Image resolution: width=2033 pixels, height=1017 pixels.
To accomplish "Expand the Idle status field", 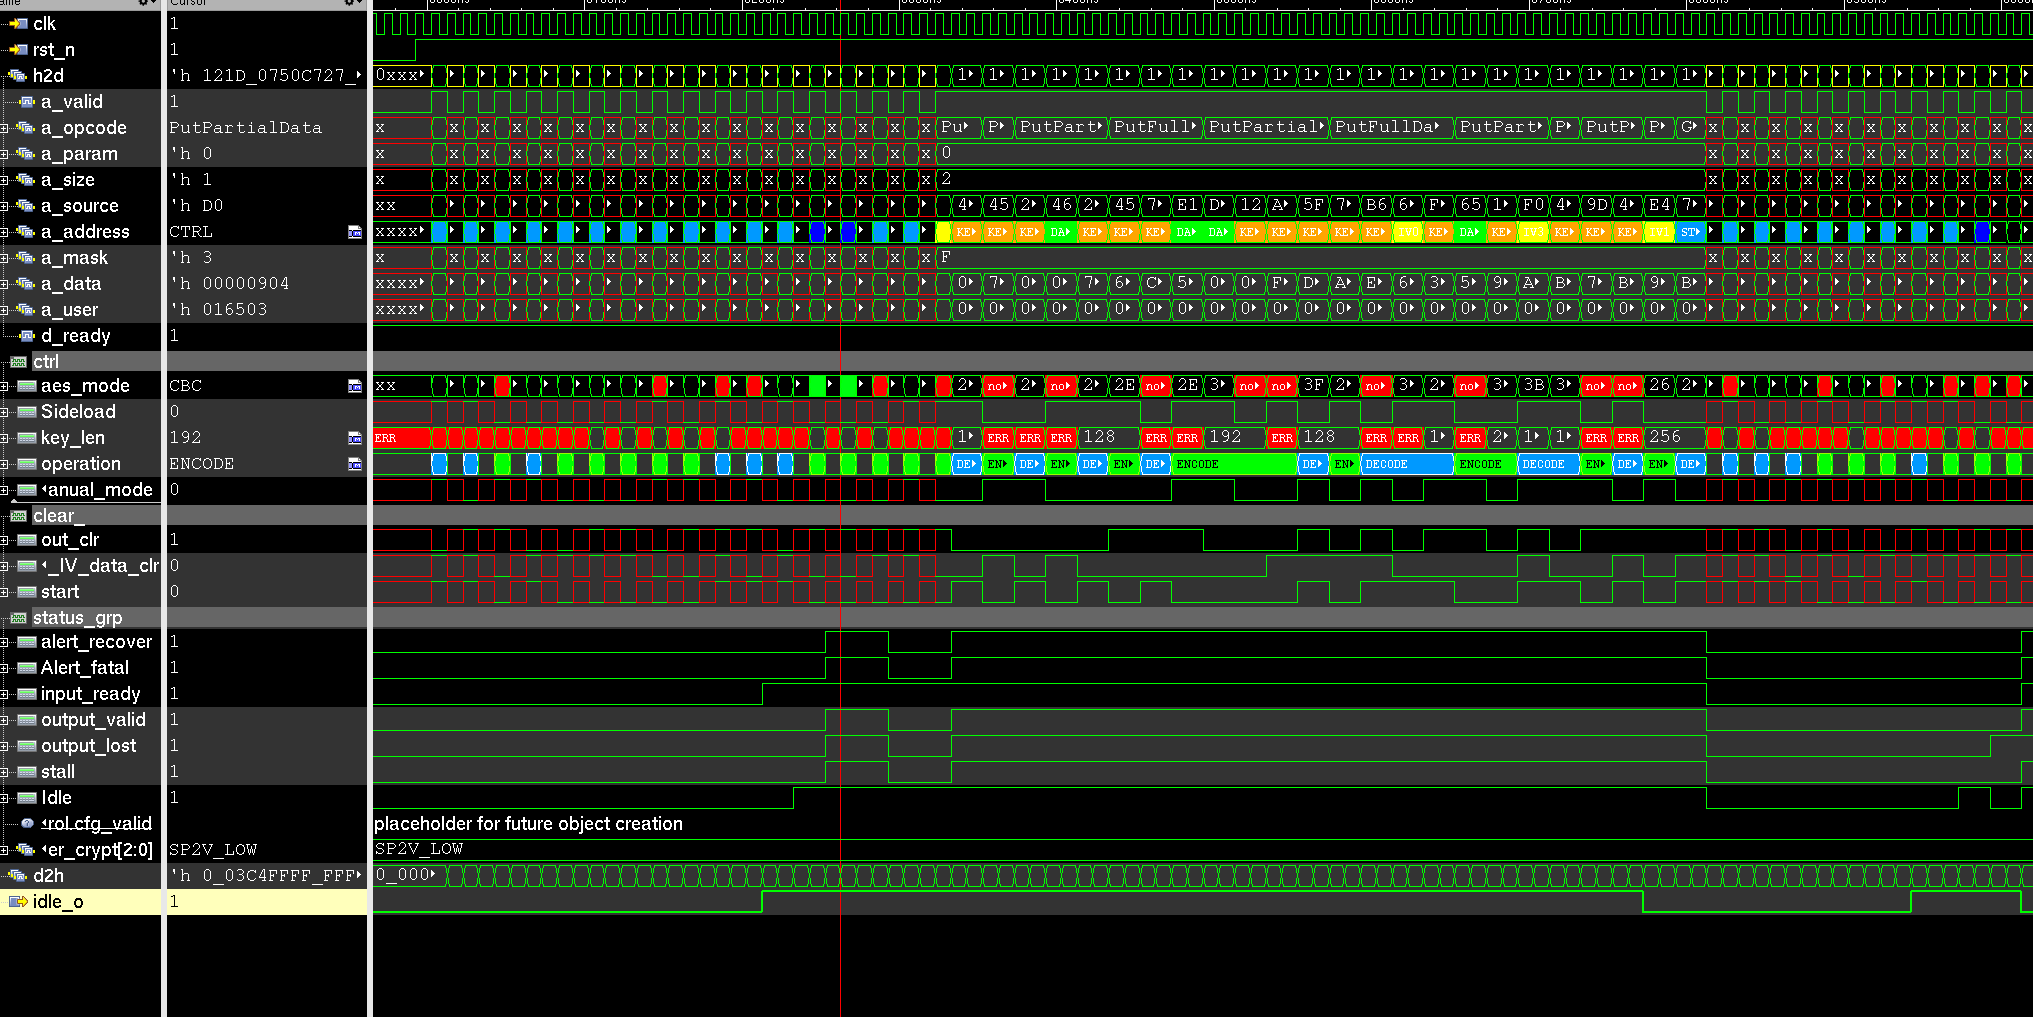I will (x=5, y=797).
